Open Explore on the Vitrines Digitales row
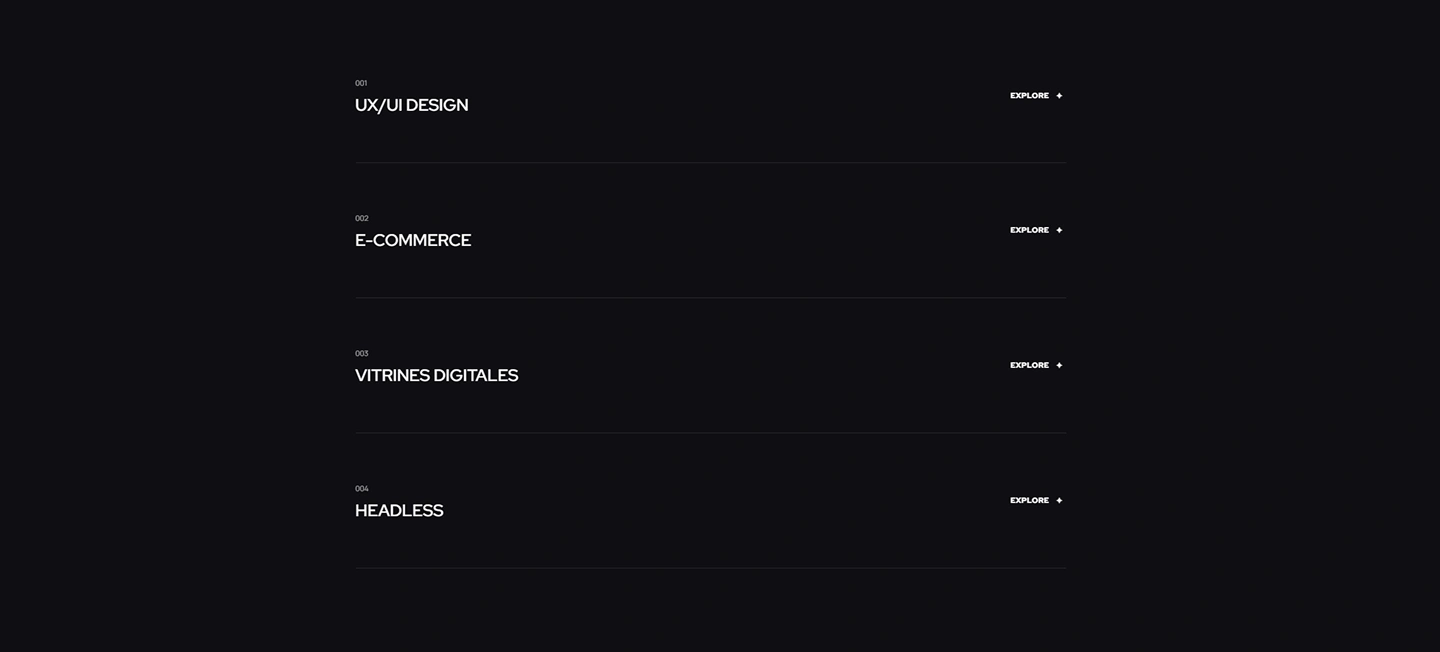The width and height of the screenshot is (1440, 652). point(1029,366)
